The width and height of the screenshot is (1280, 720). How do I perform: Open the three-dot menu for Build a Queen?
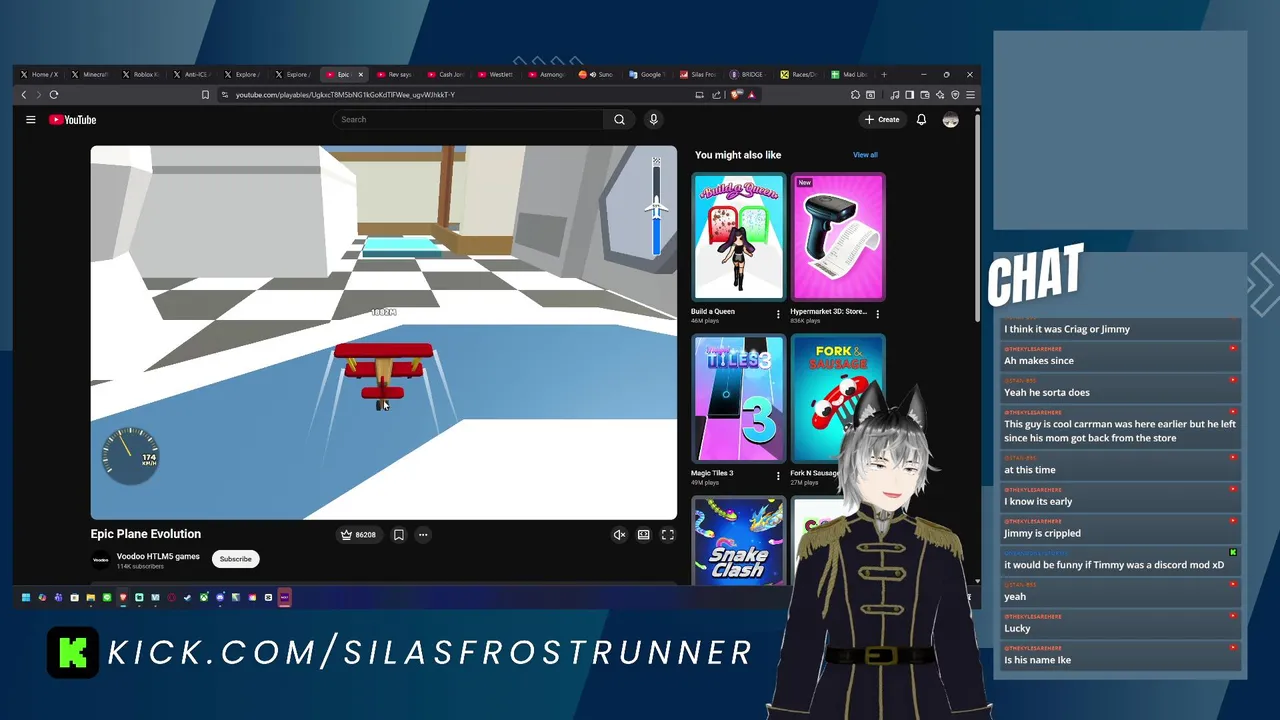[x=778, y=314]
